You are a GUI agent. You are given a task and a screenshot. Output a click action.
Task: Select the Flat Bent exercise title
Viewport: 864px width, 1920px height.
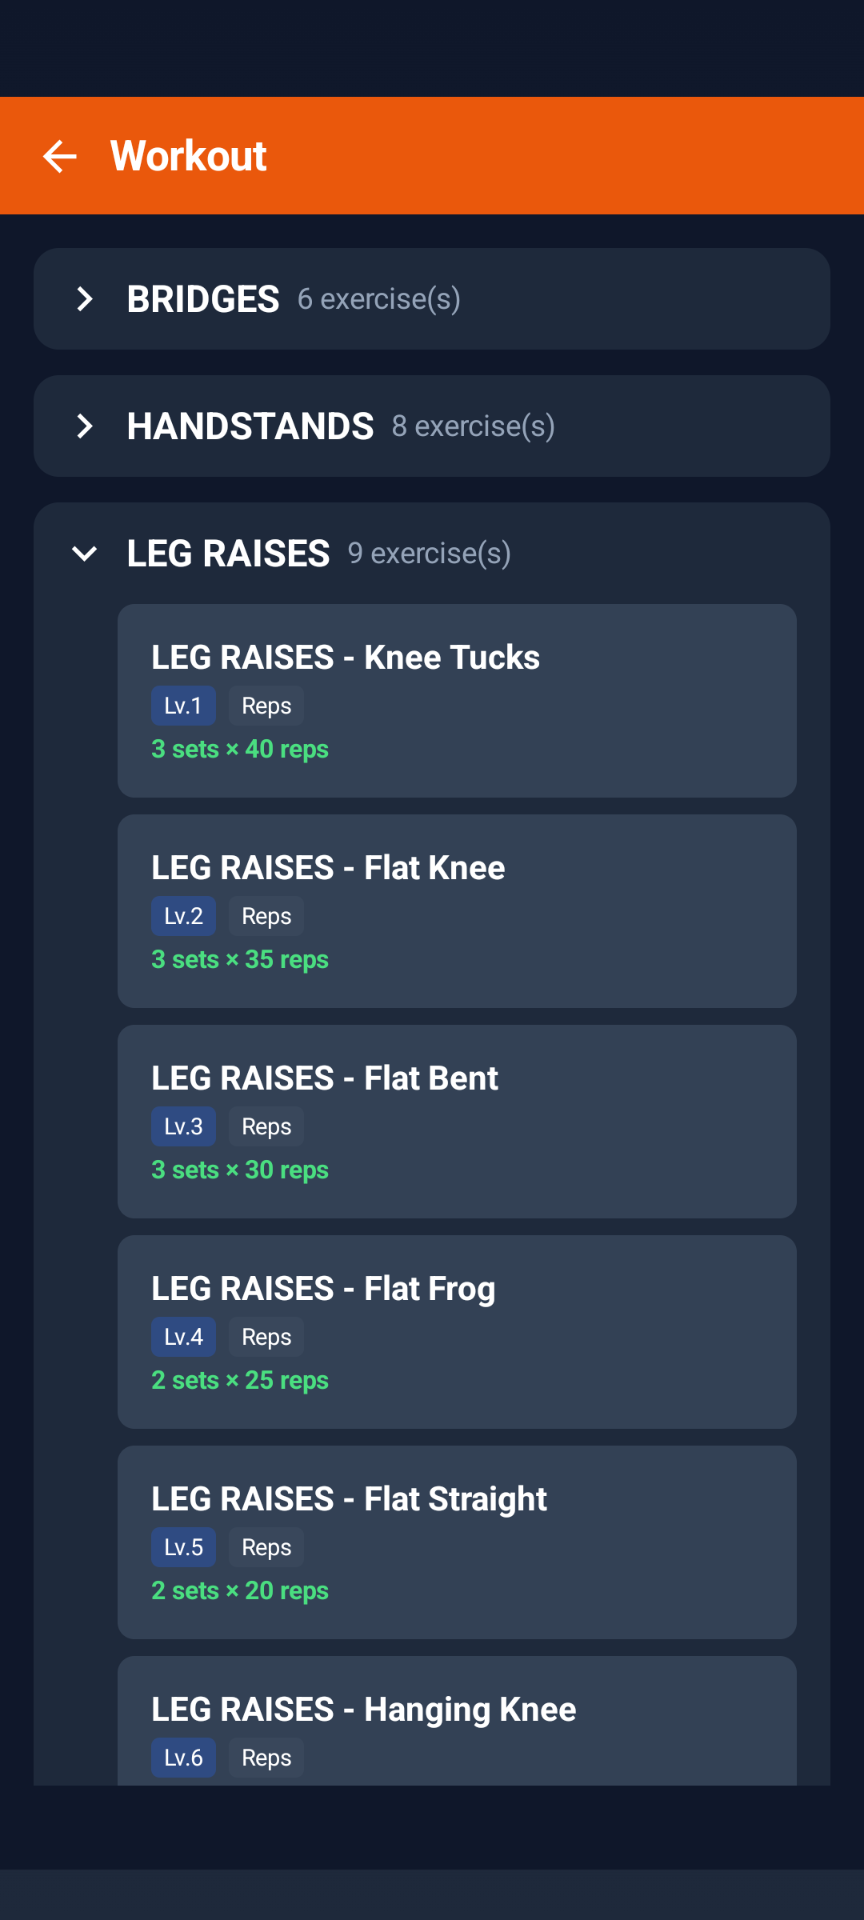(x=324, y=1078)
